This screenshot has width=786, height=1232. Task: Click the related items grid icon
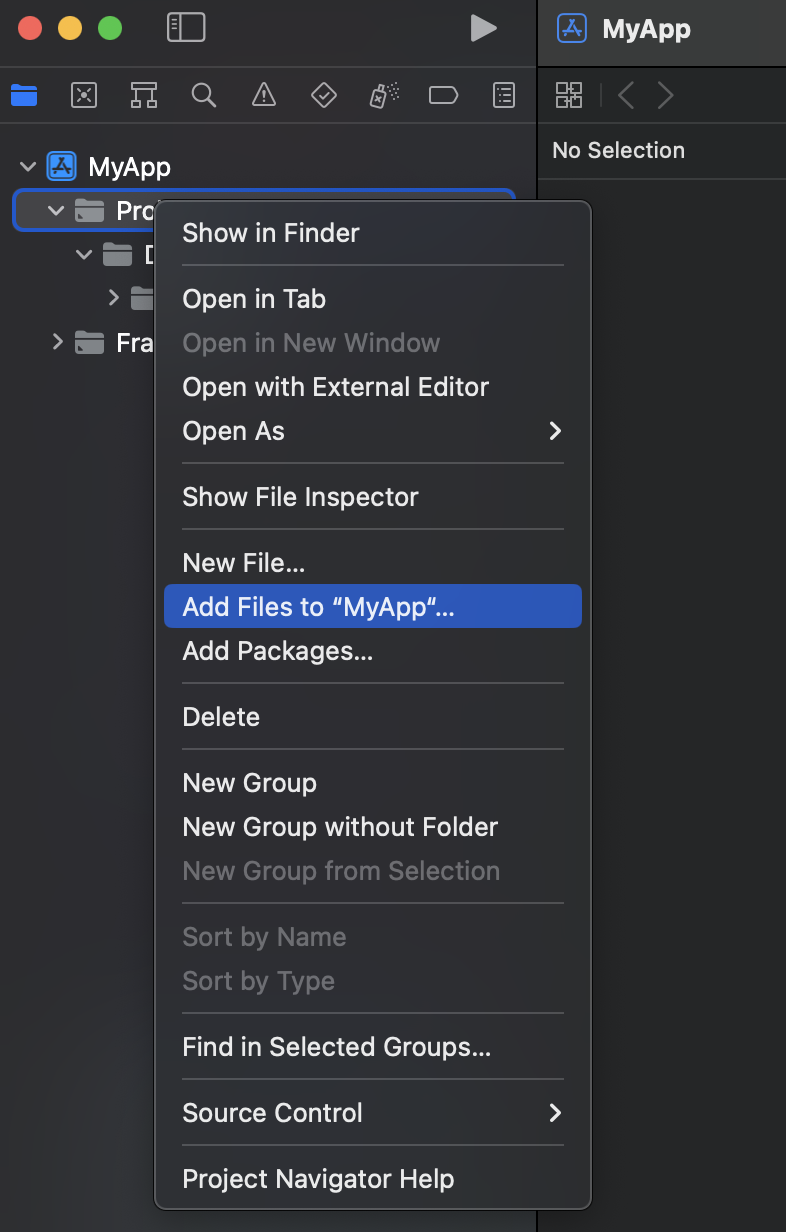pos(569,95)
